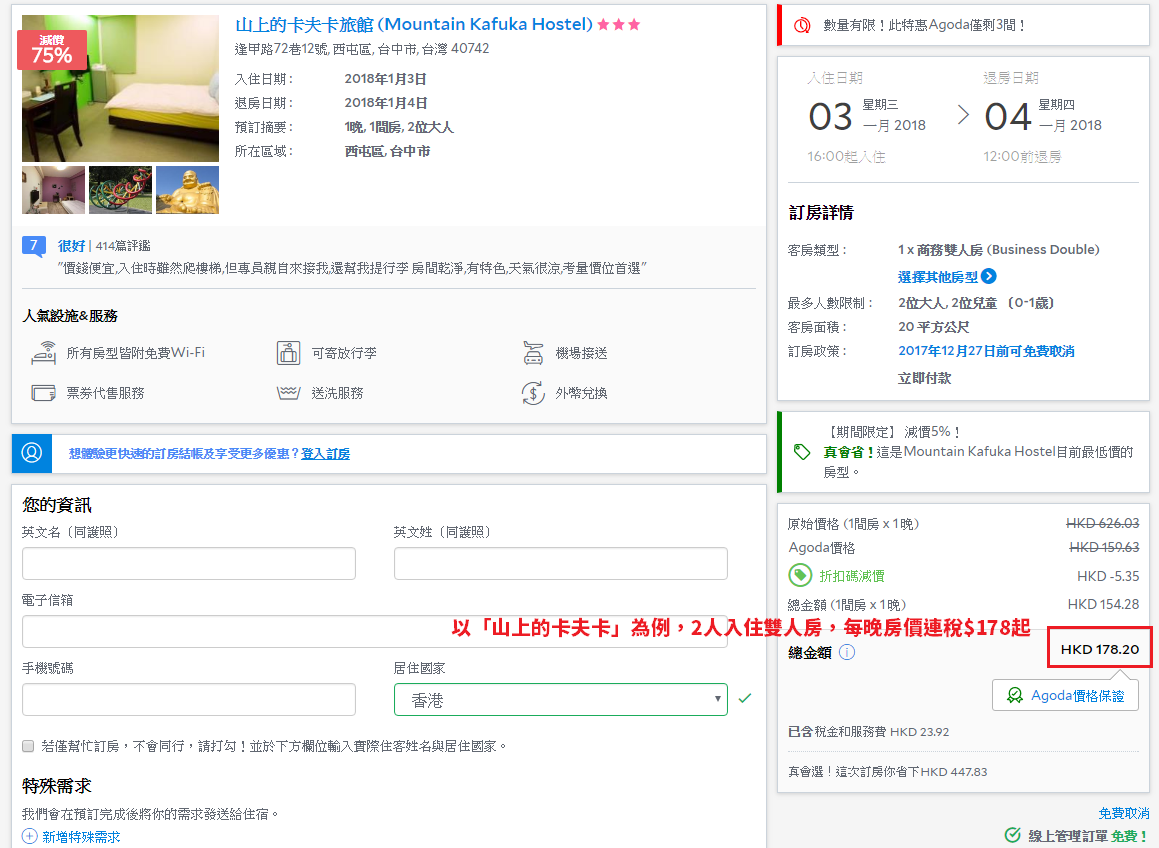Screen dimensions: 1159x848
Task: Click the limited availability clock icon
Action: 802,25
